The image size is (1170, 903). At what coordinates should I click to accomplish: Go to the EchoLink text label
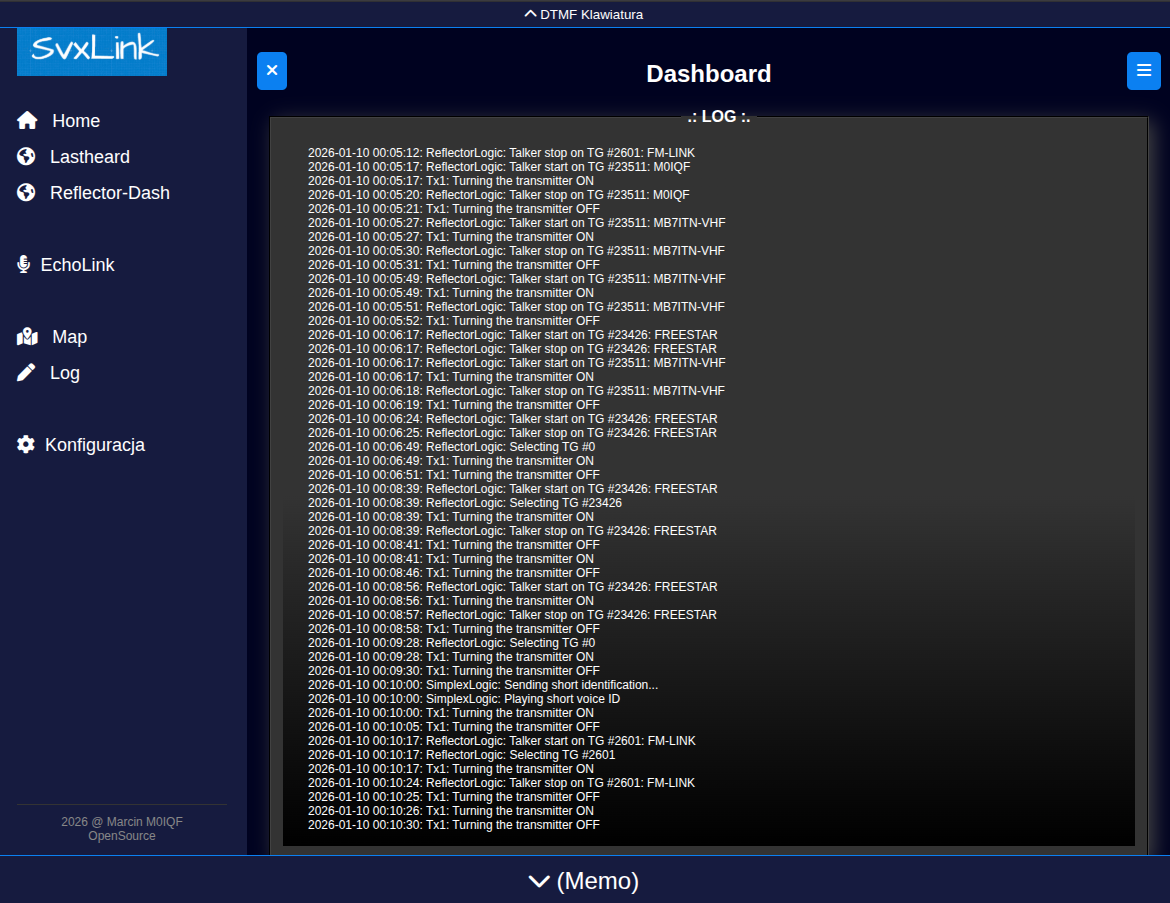pos(77,265)
